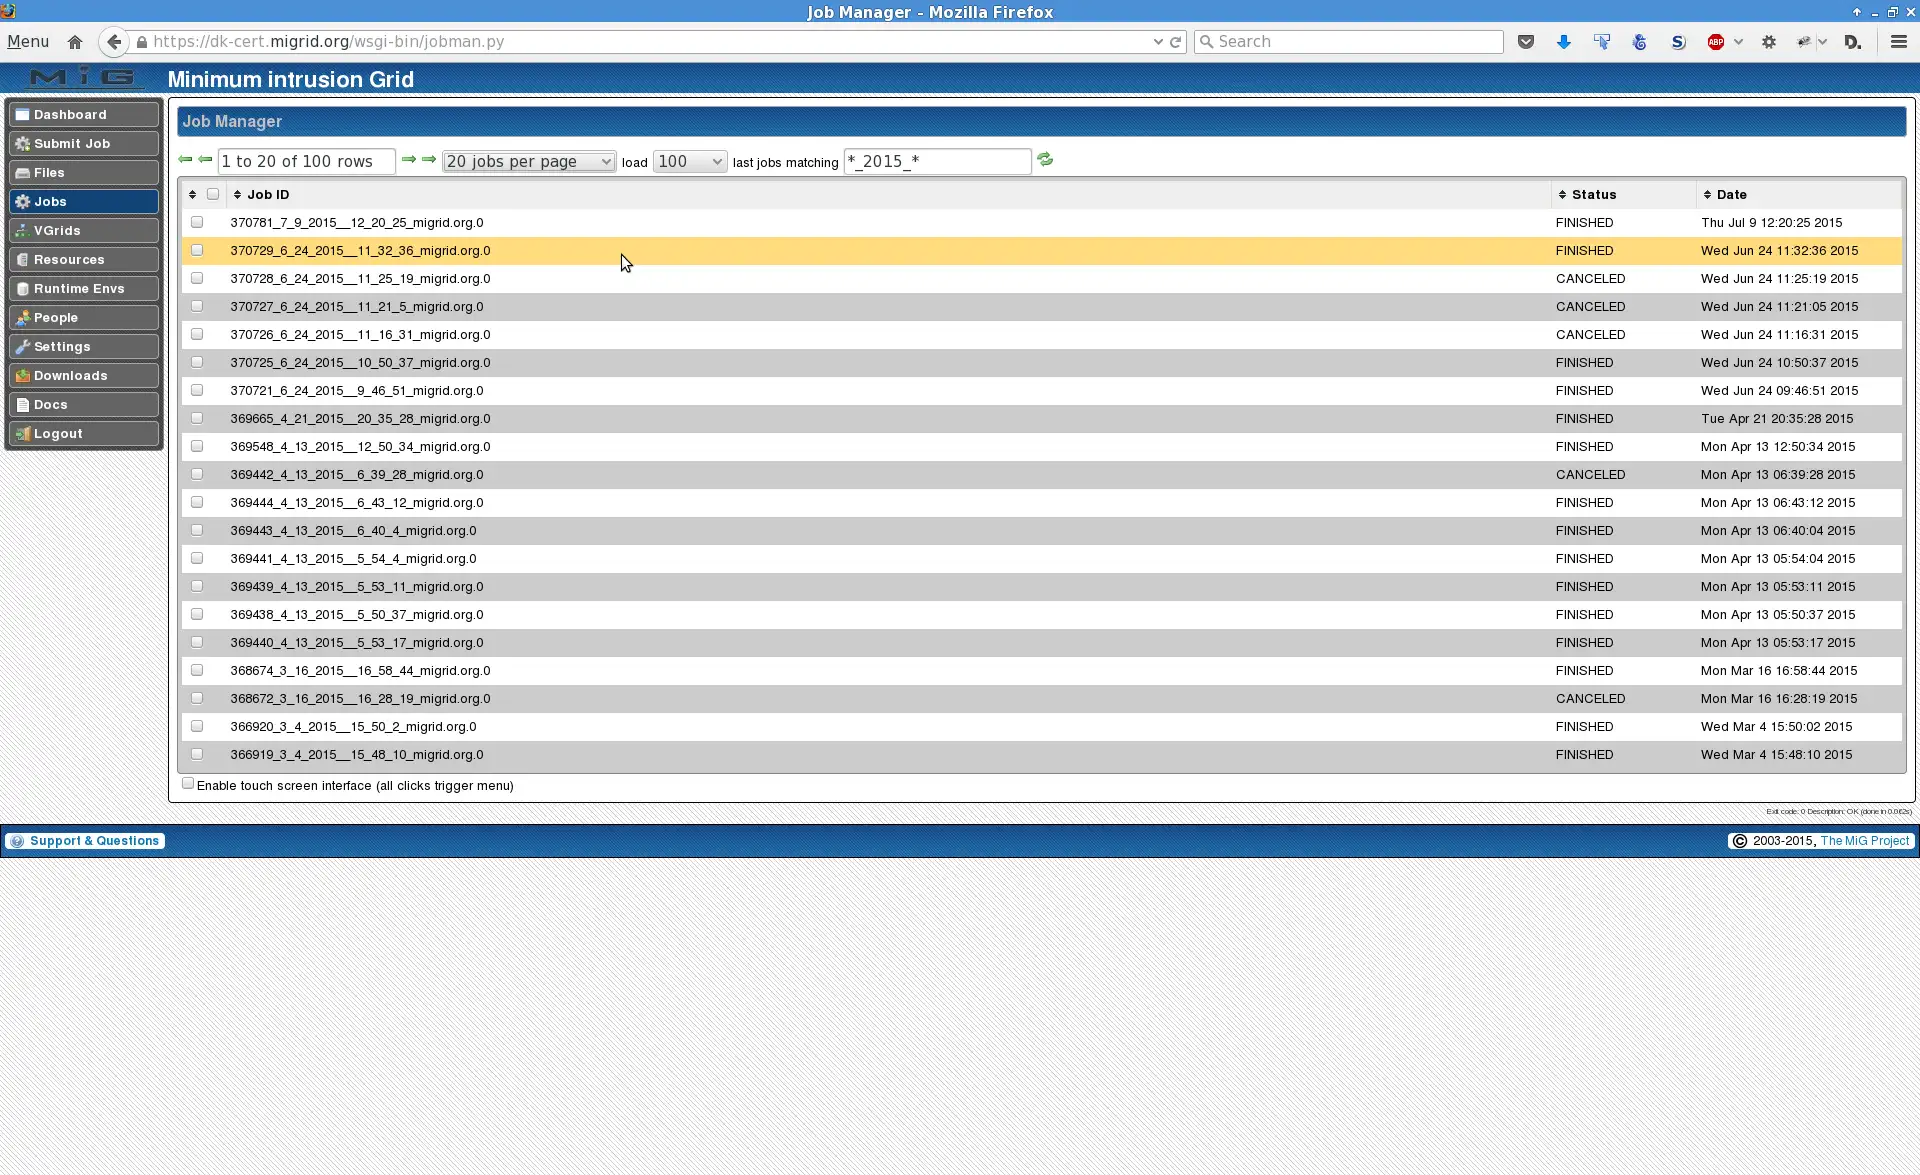The image size is (1920, 1175).
Task: Edit the jobs matching filter field
Action: pos(938,160)
